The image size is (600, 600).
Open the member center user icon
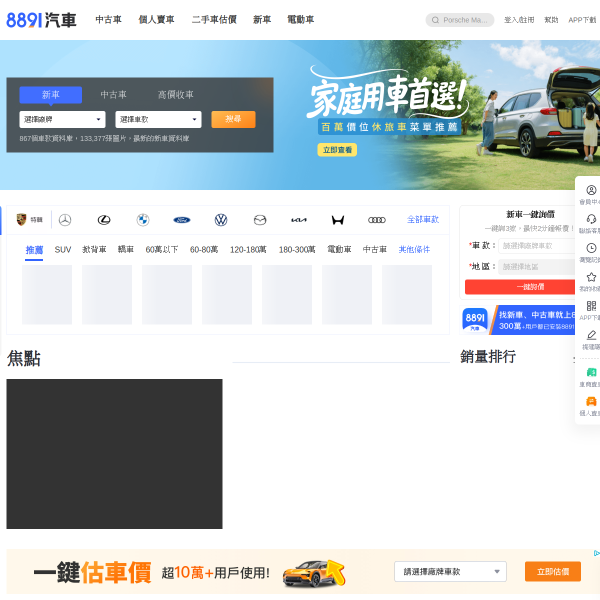(x=591, y=190)
